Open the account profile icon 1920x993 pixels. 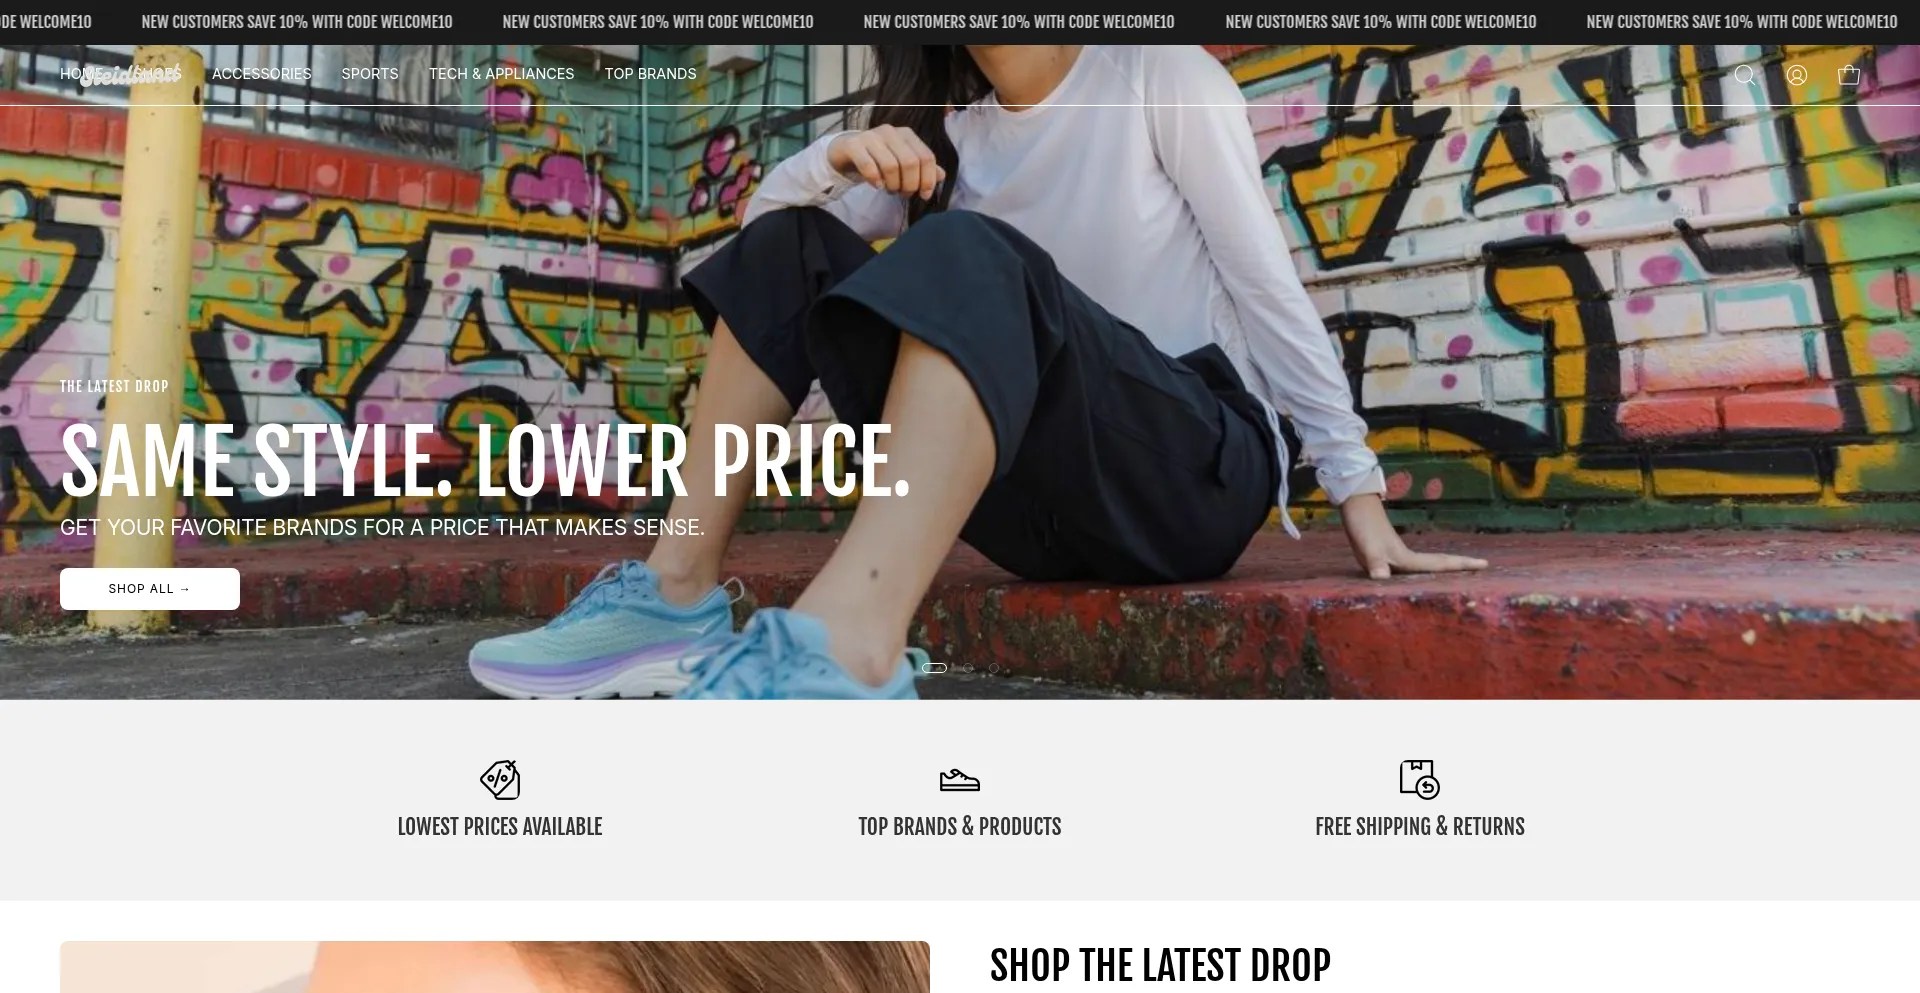click(1797, 75)
